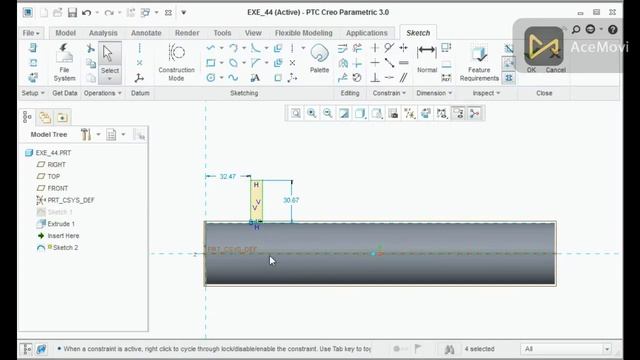Pick the Circle sketch tool
The height and width of the screenshot is (360, 640).
(211, 78)
